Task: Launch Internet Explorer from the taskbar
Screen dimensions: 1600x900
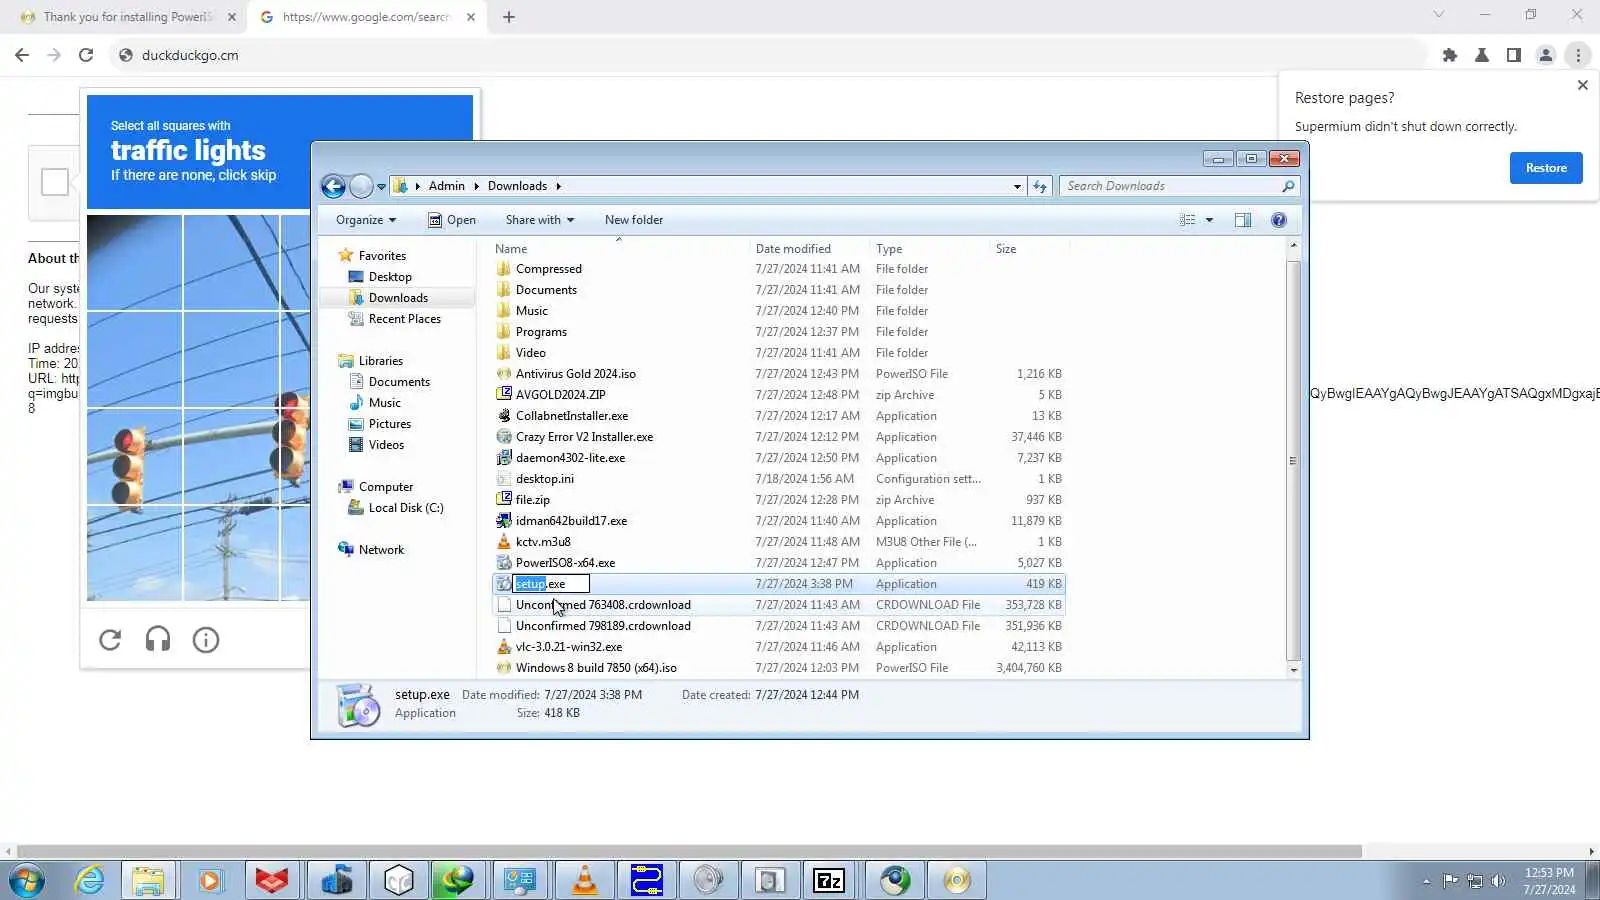Action: (x=90, y=880)
